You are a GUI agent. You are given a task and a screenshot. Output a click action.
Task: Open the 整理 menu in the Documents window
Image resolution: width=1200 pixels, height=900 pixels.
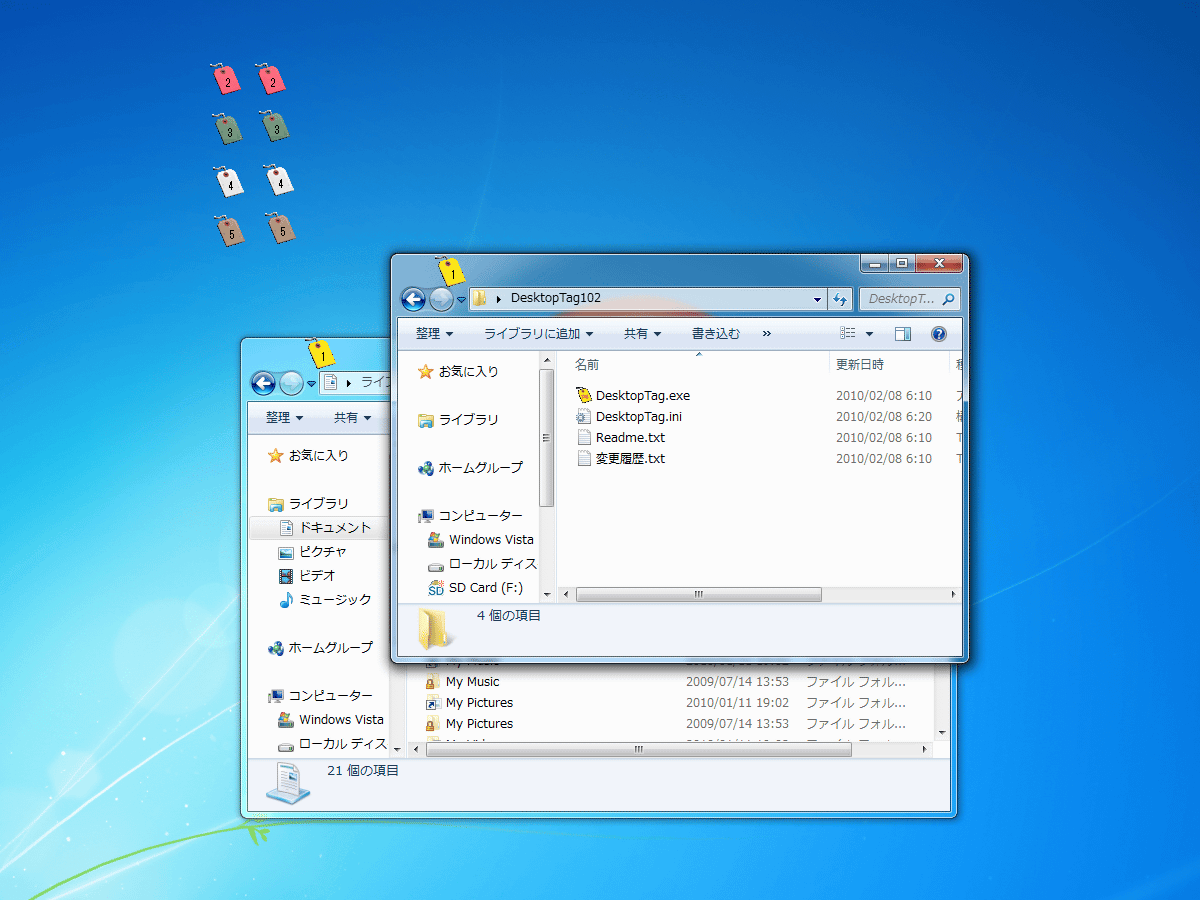click(x=284, y=417)
